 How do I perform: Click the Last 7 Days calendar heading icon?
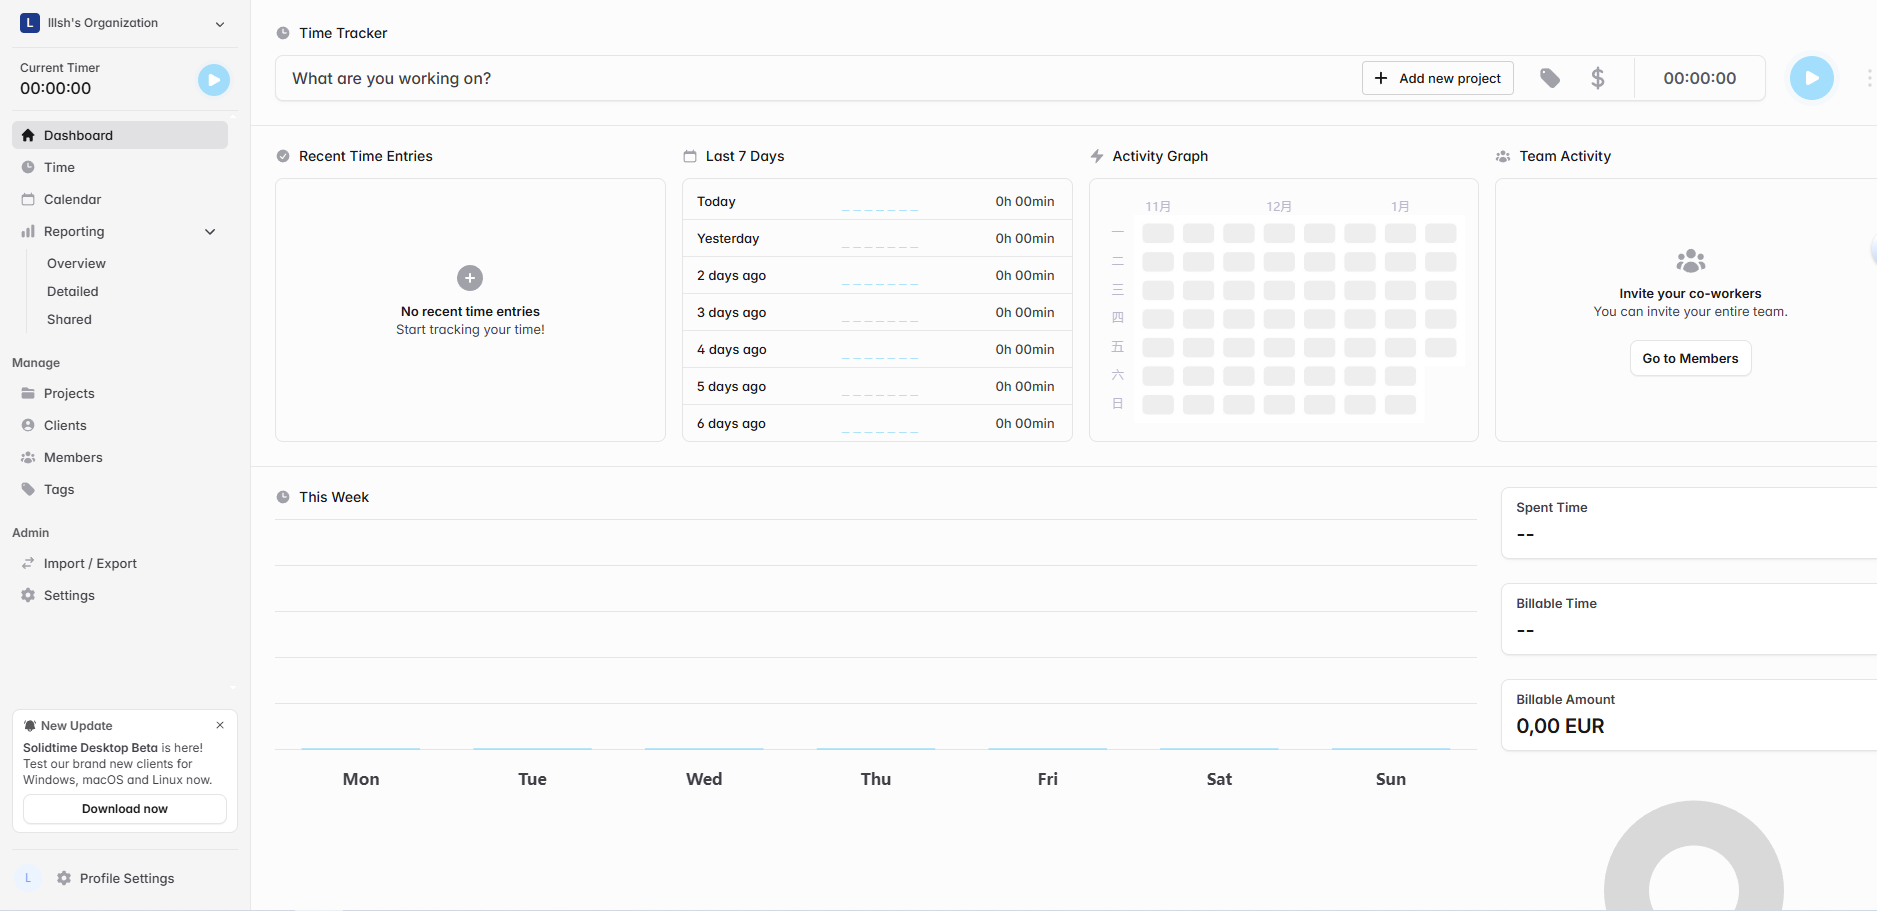coord(690,156)
